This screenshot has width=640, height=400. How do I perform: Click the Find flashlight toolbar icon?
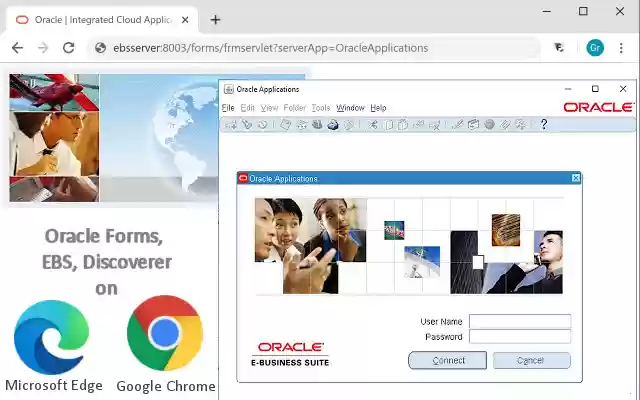(x=247, y=124)
